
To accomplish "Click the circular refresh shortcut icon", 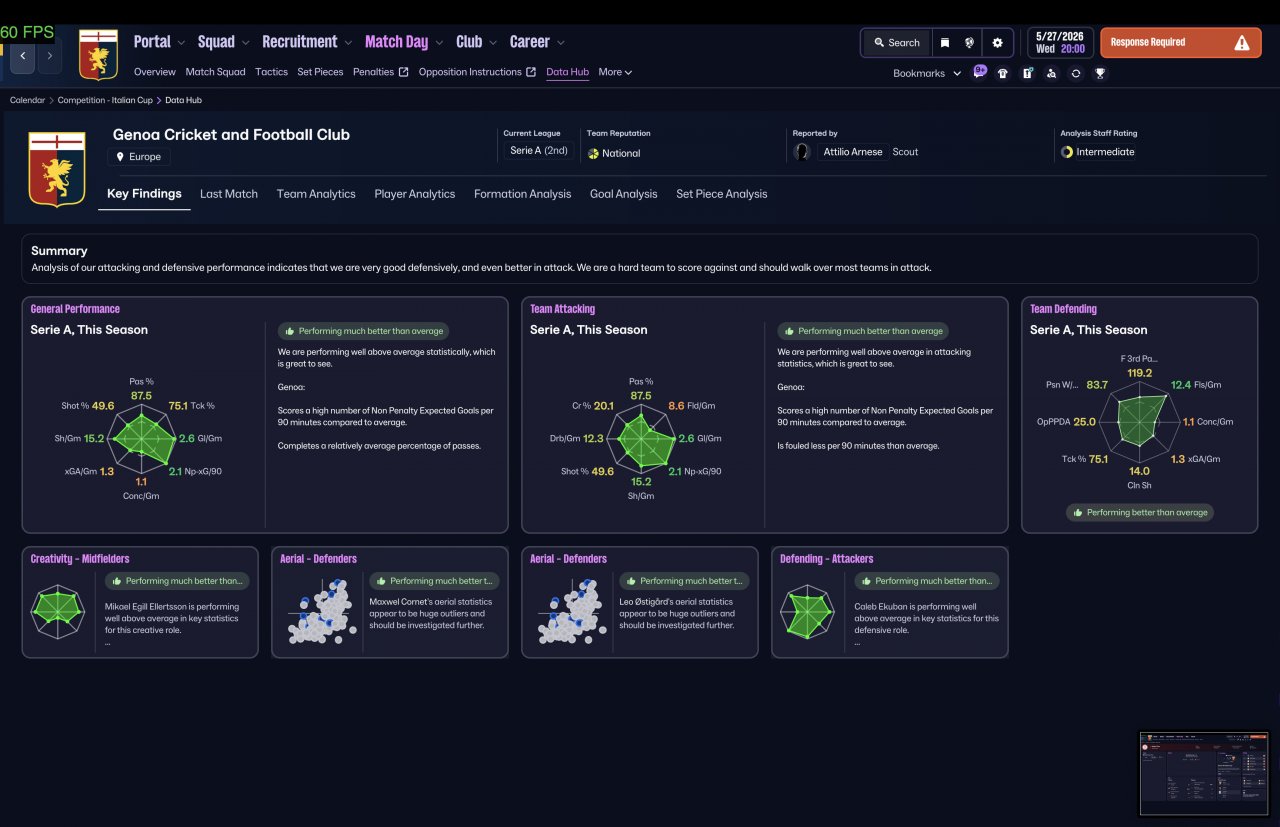I will click(x=1075, y=73).
